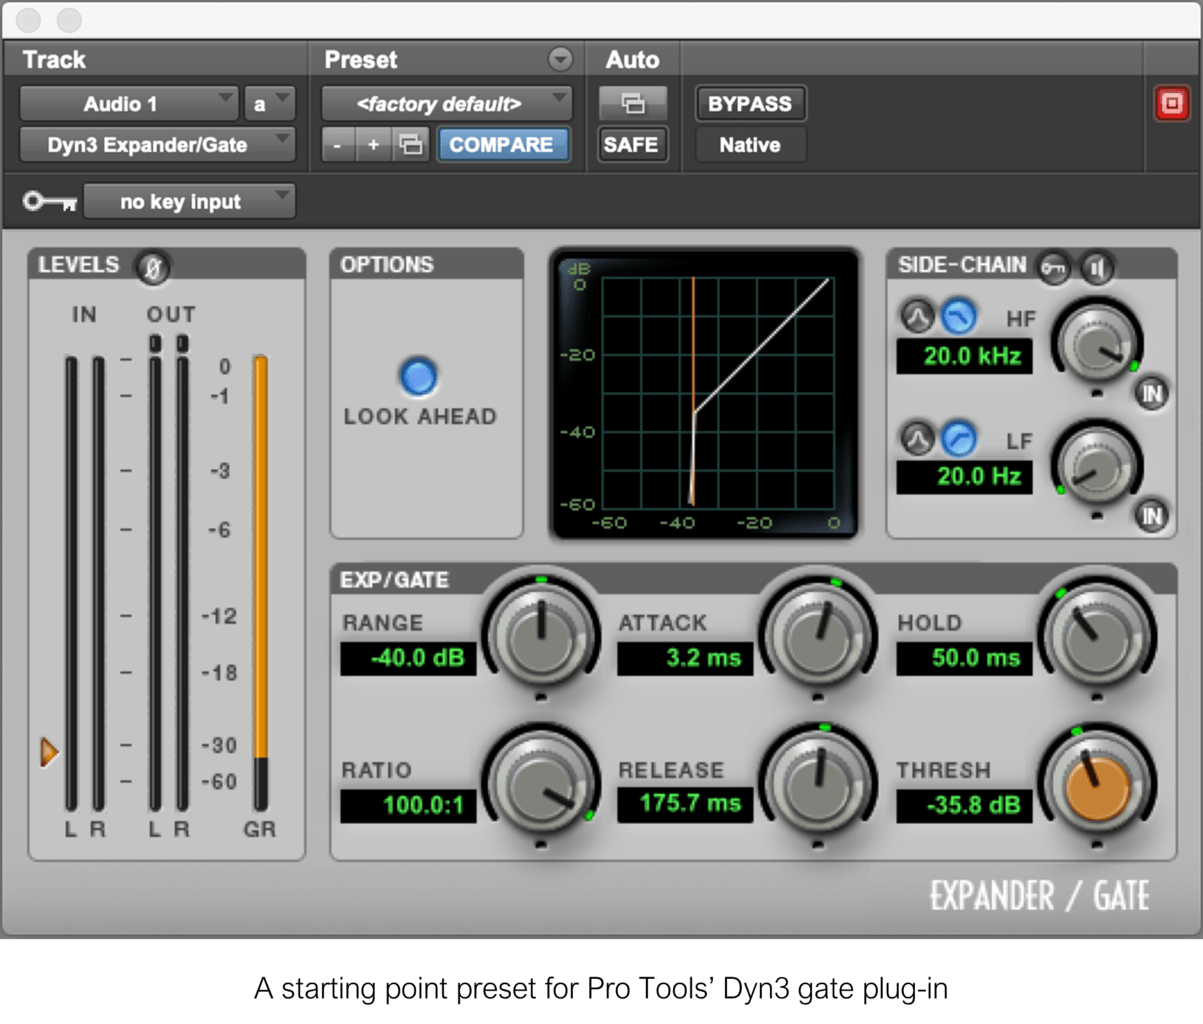The height and width of the screenshot is (1024, 1203).
Task: Click the HF band-pass filter shape icon
Action: (x=918, y=316)
